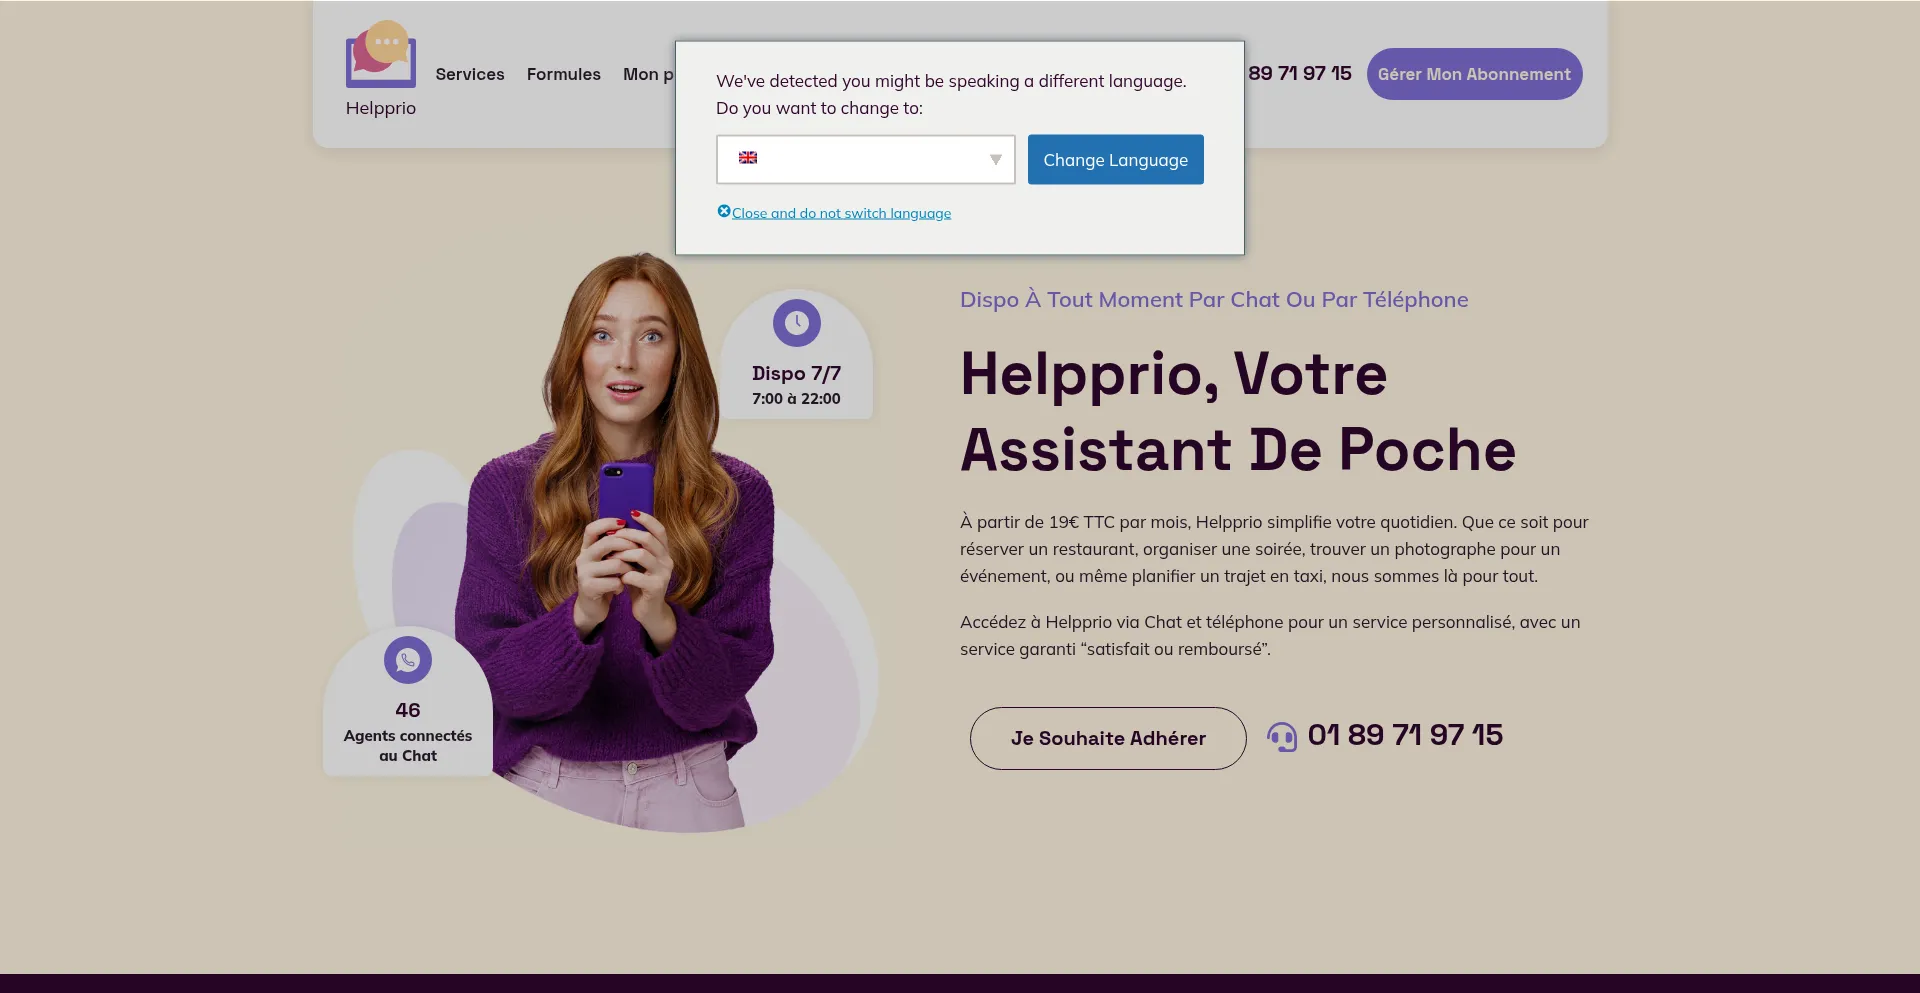The image size is (1920, 993).
Task: Click the blue circled X close icon
Action: coord(724,211)
